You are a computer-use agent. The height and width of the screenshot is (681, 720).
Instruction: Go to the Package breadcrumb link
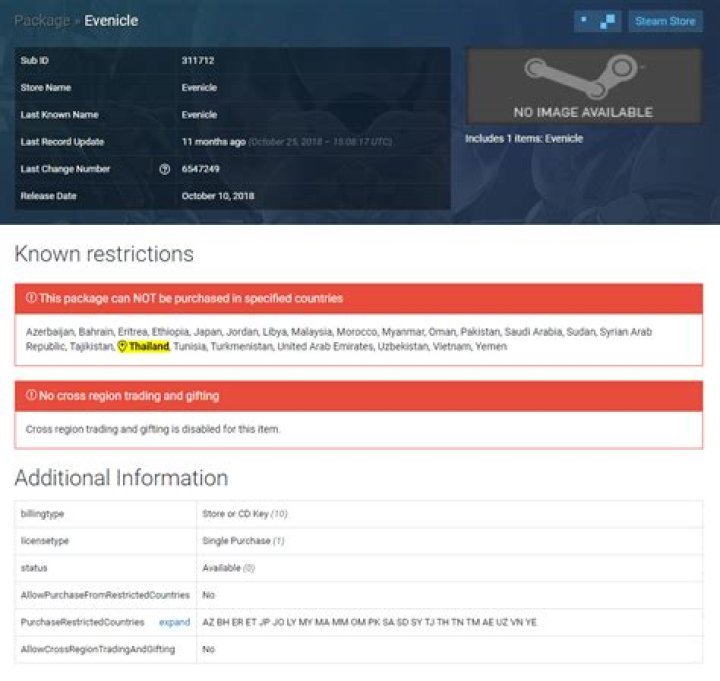coord(42,21)
